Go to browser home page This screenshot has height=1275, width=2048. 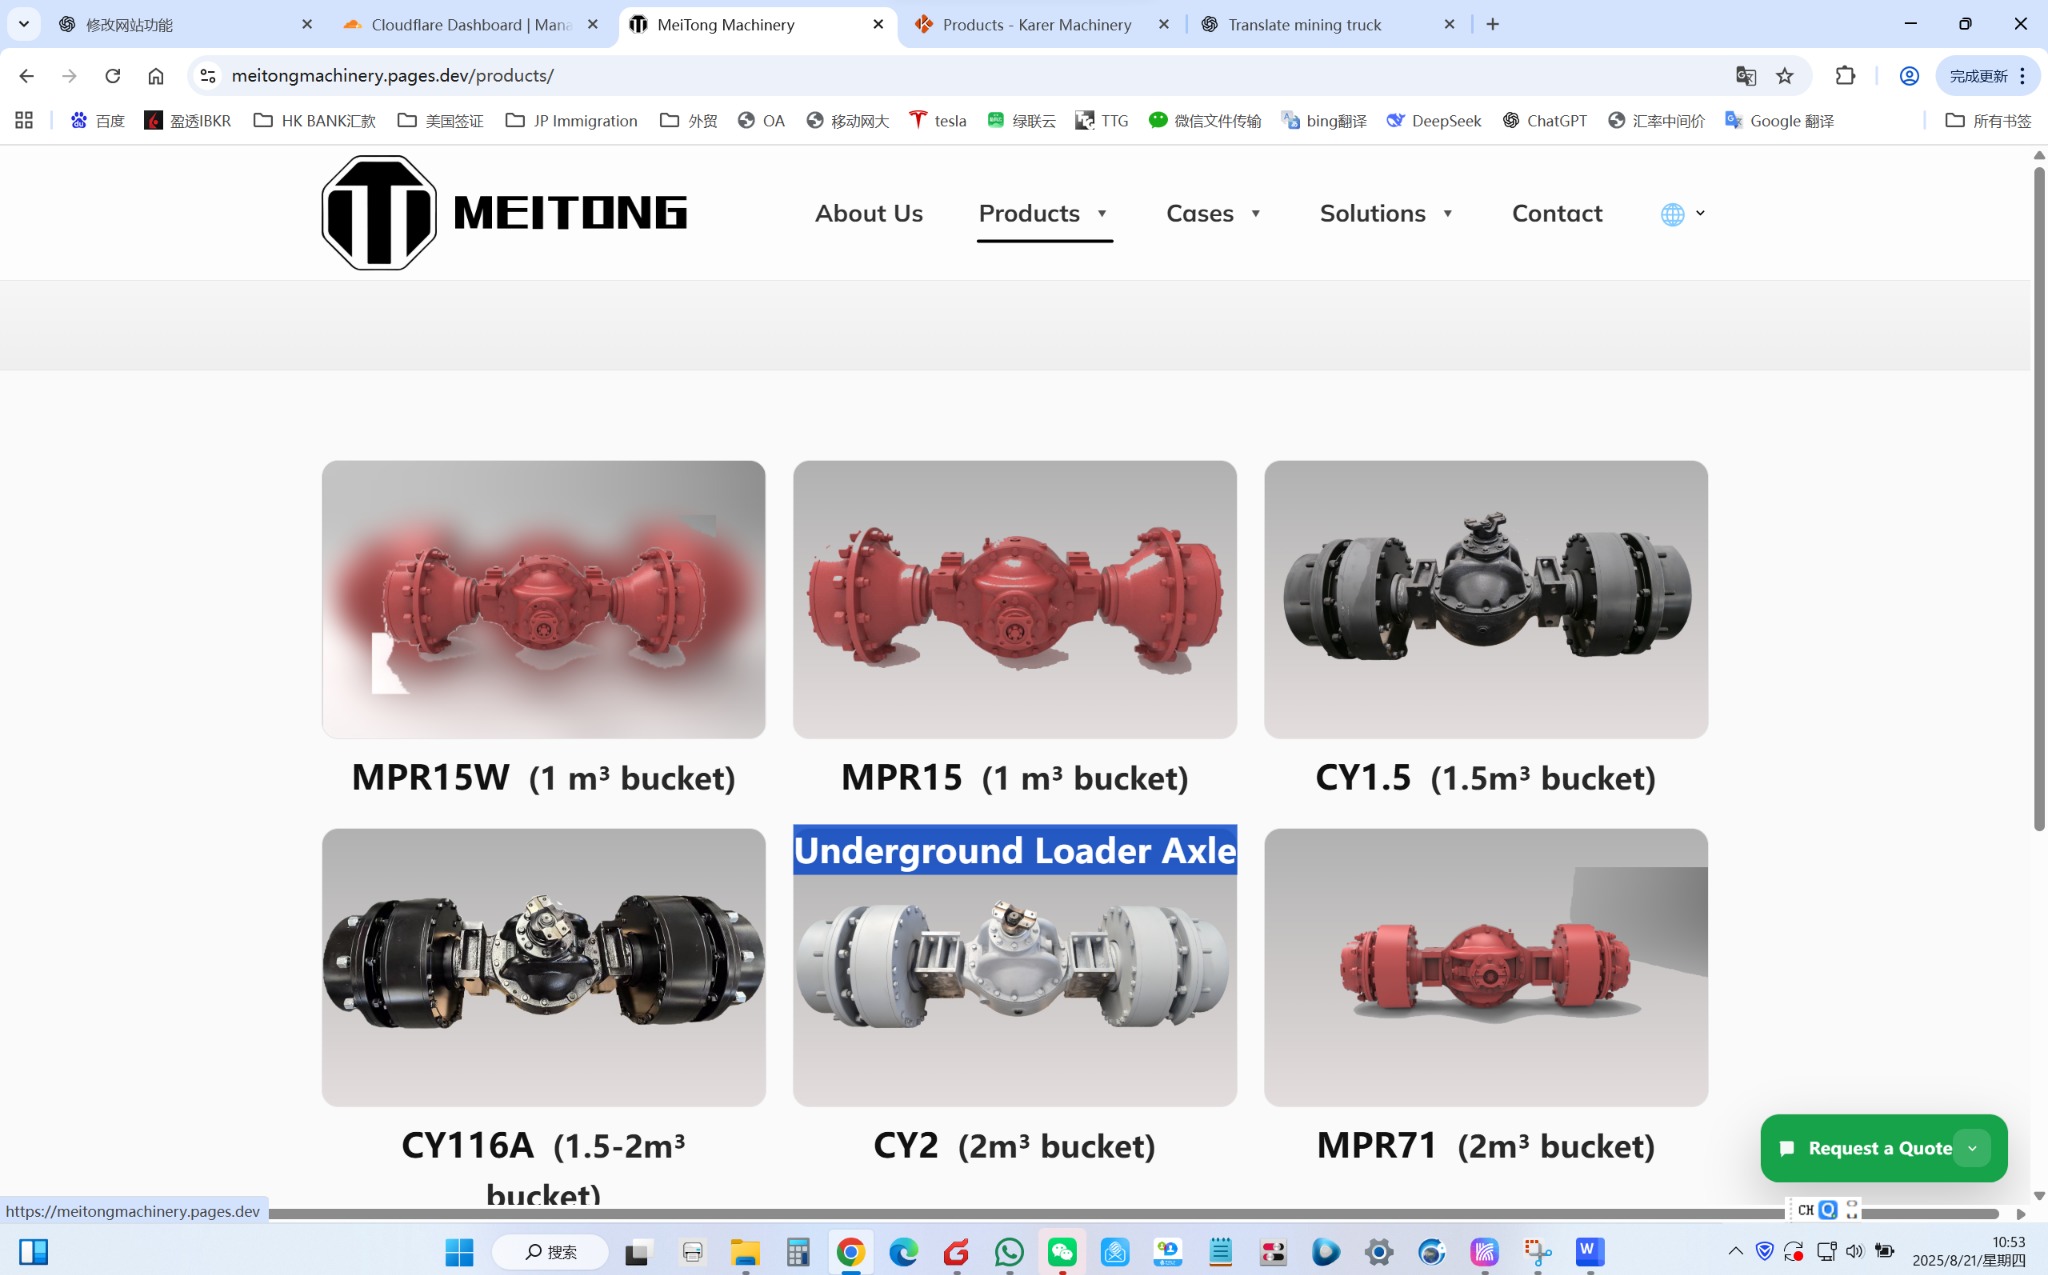click(156, 76)
